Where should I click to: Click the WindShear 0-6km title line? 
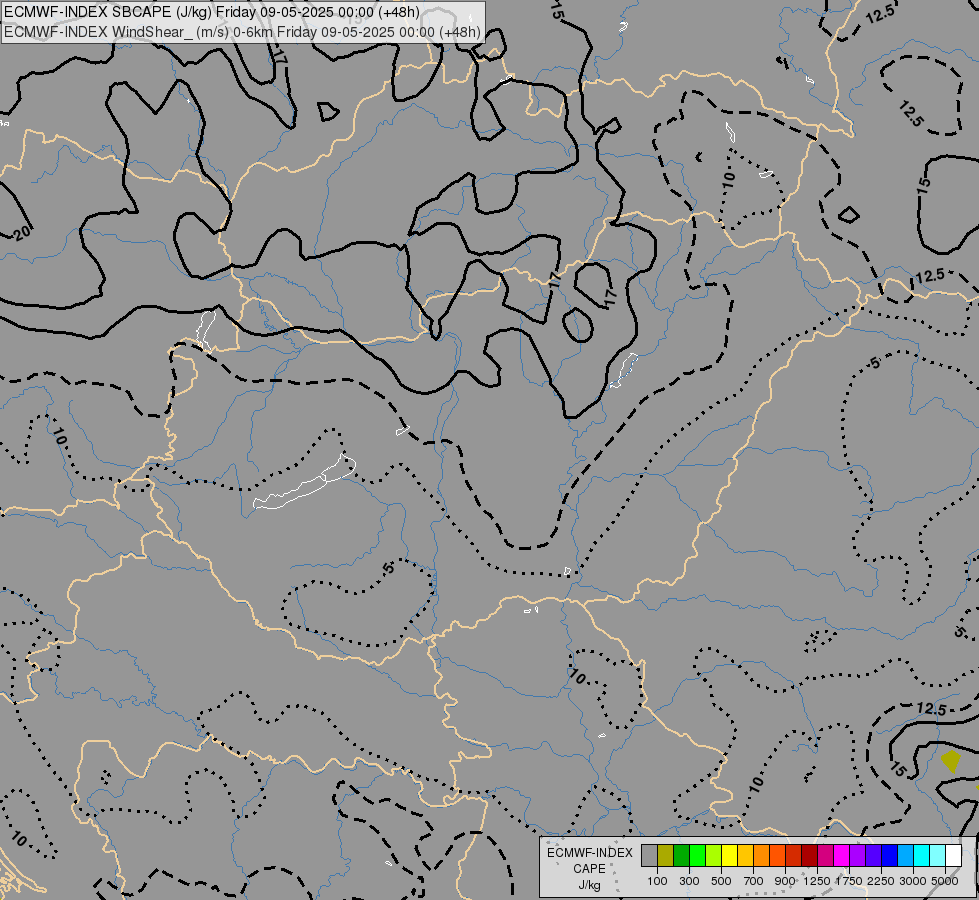[242, 32]
